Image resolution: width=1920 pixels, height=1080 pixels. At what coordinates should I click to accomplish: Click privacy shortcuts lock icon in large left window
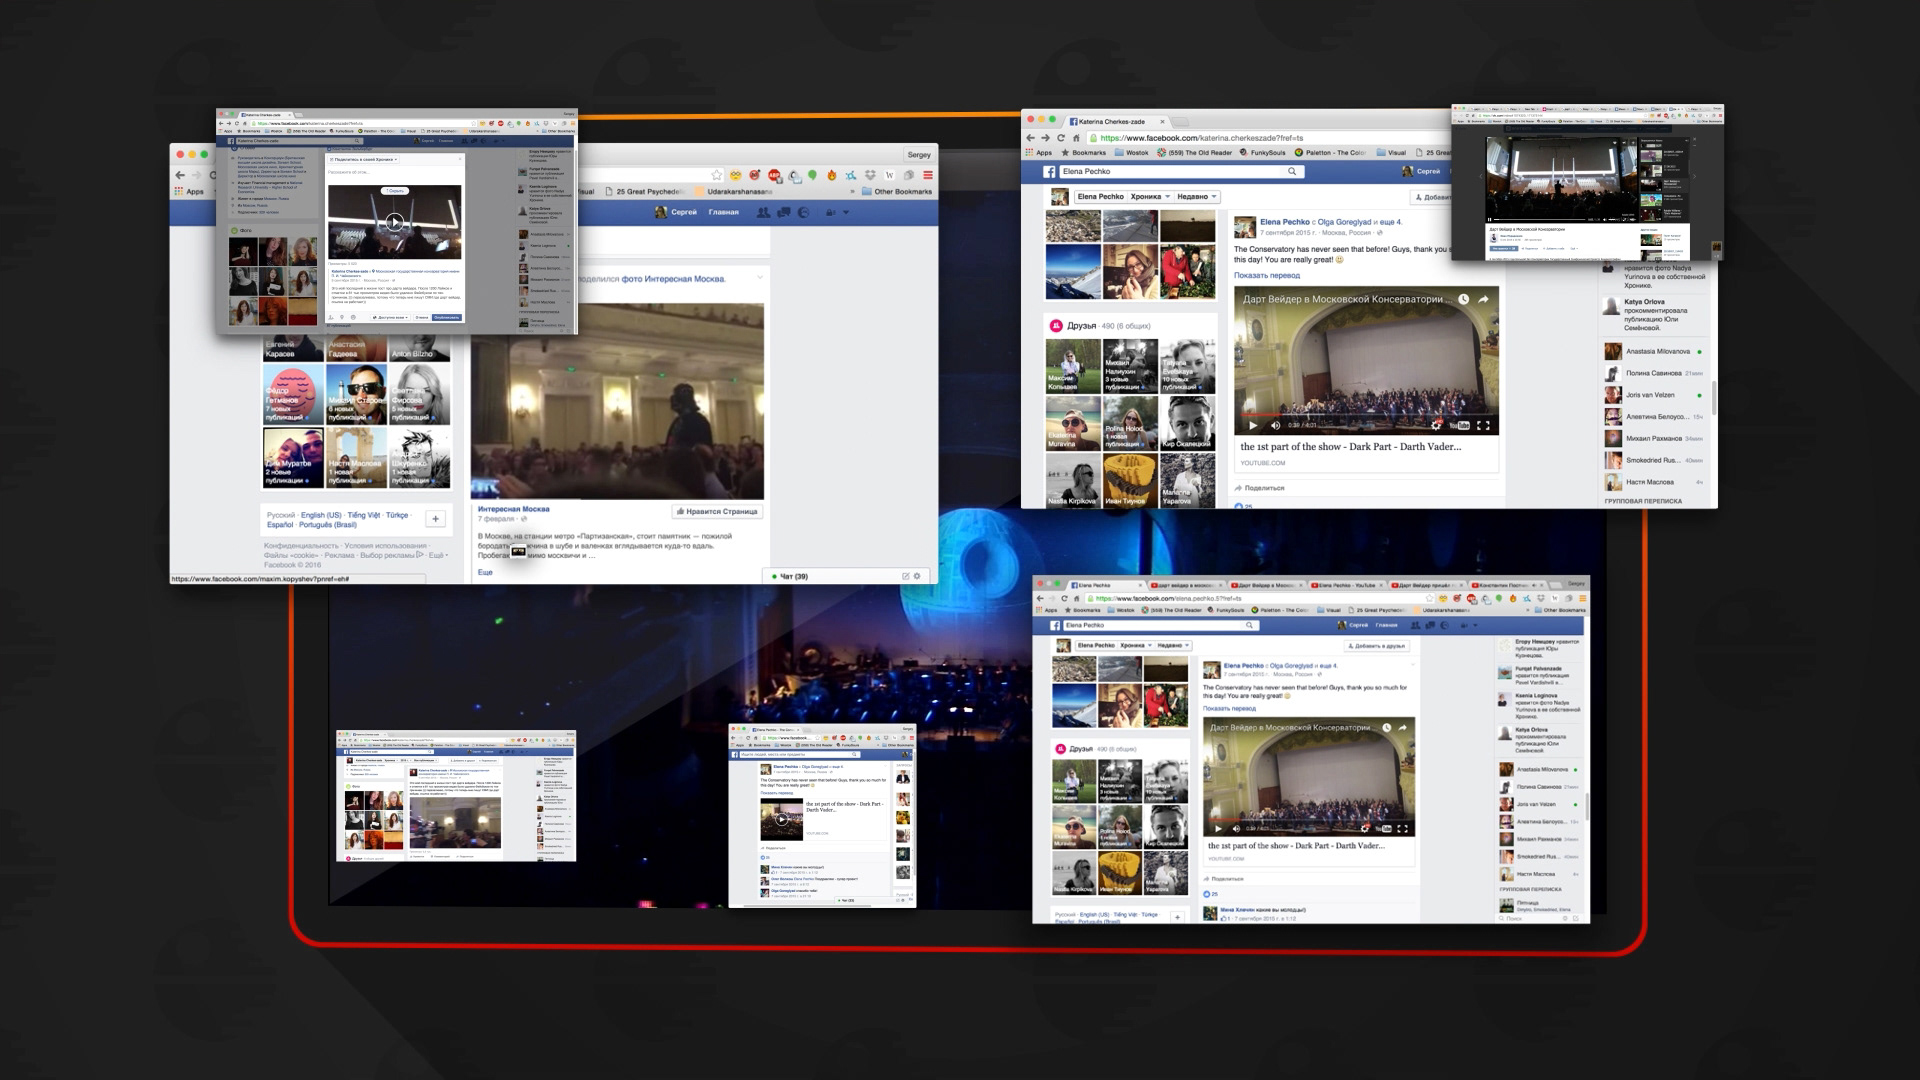(830, 212)
